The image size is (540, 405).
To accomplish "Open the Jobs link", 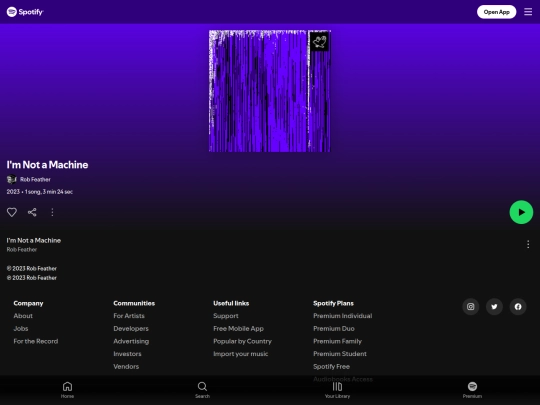I will pyautogui.click(x=21, y=329).
